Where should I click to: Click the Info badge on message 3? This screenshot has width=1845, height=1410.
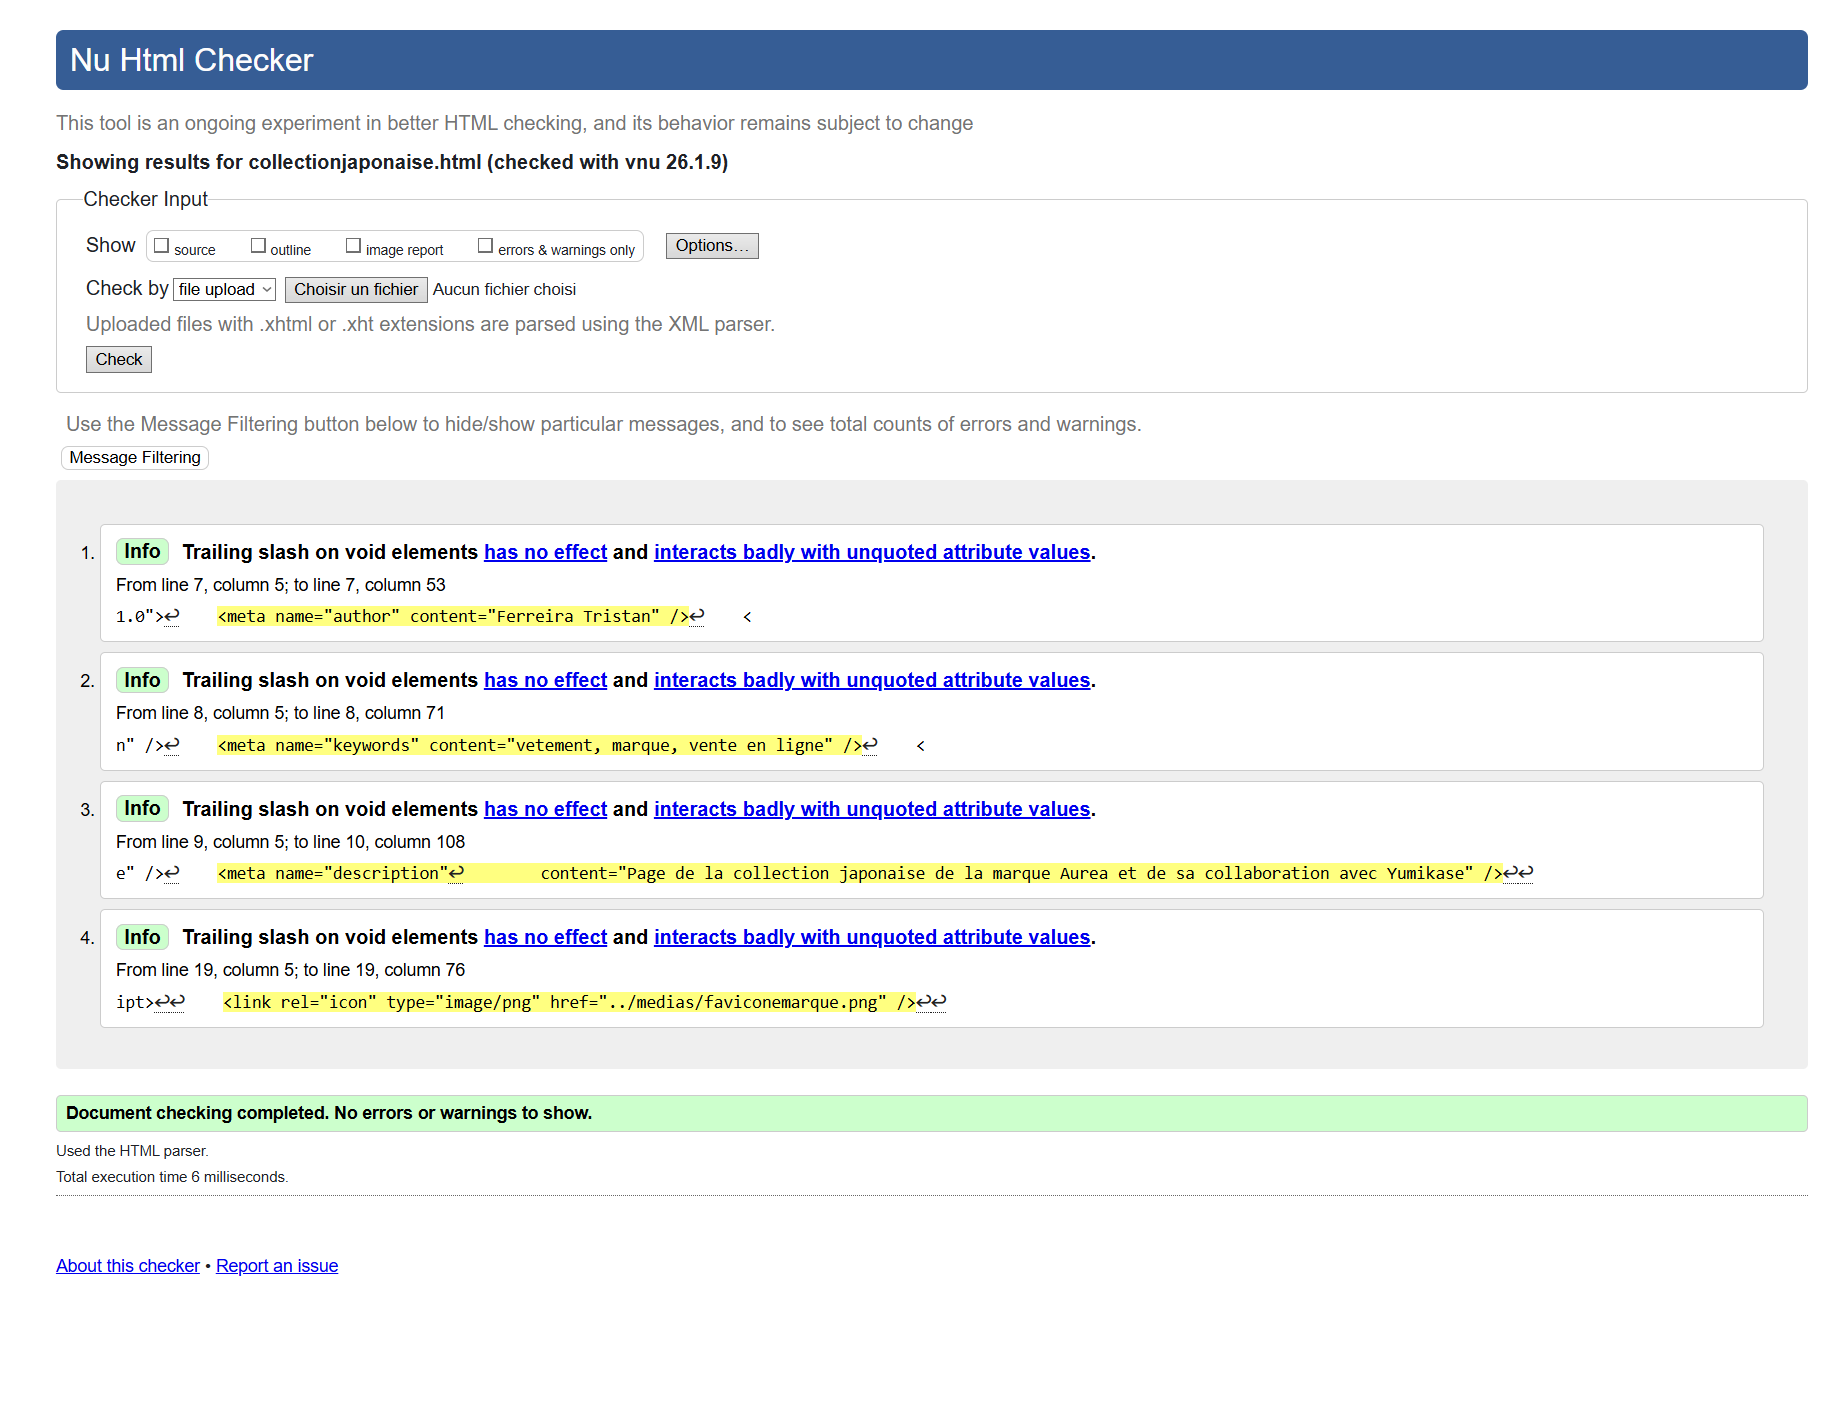pyautogui.click(x=142, y=809)
